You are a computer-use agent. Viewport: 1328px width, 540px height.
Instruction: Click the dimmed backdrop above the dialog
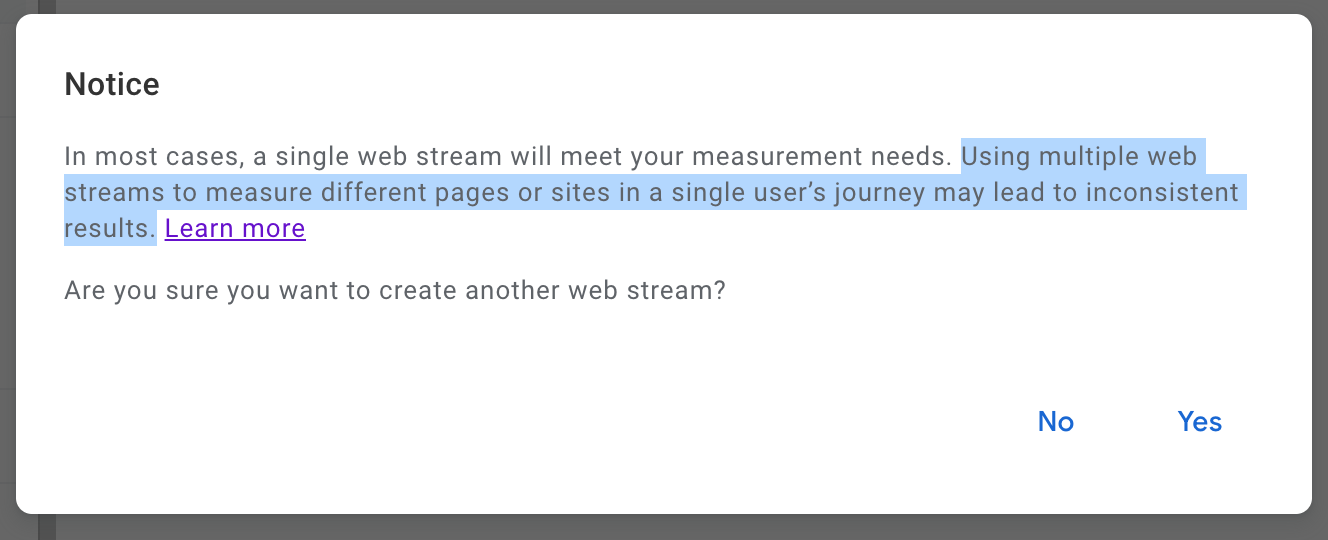point(664,6)
